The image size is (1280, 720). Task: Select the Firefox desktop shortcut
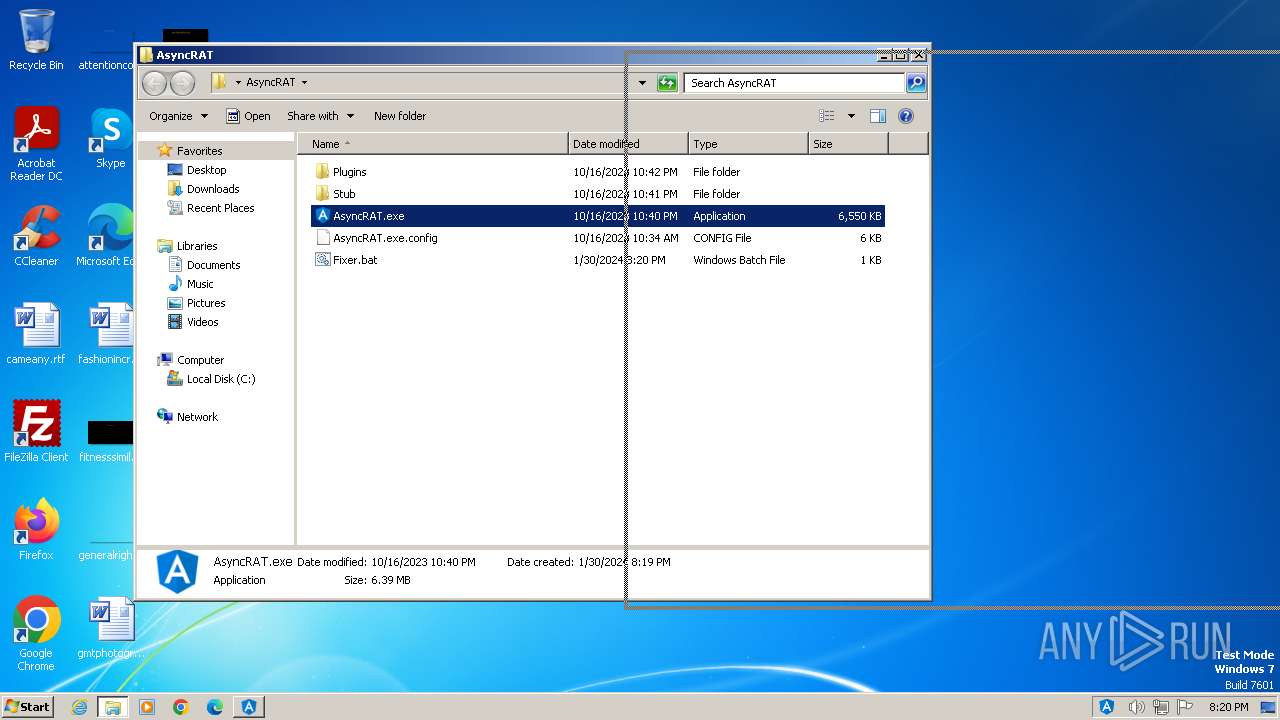[36, 530]
